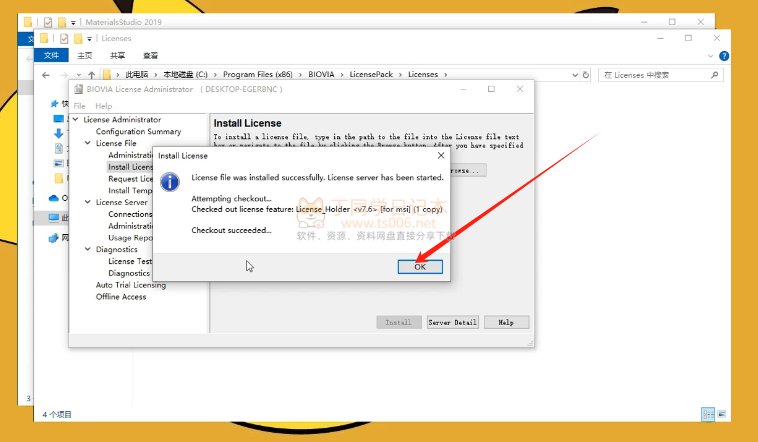Go up one folder level

click(91, 75)
